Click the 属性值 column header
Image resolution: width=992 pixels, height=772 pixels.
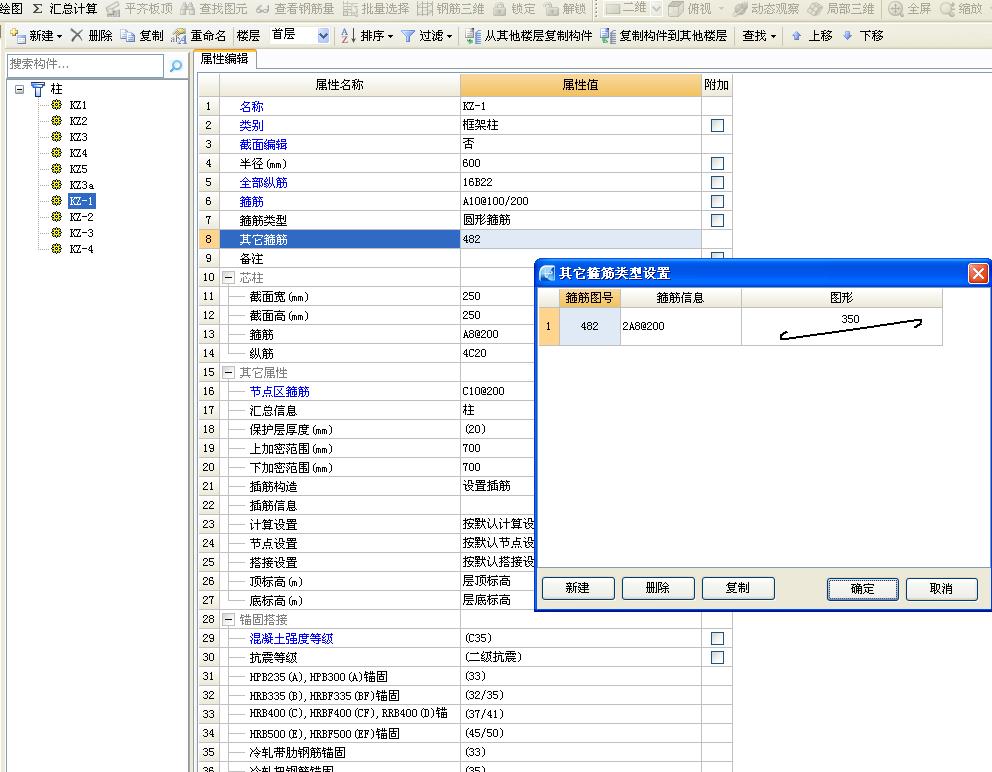click(x=580, y=85)
